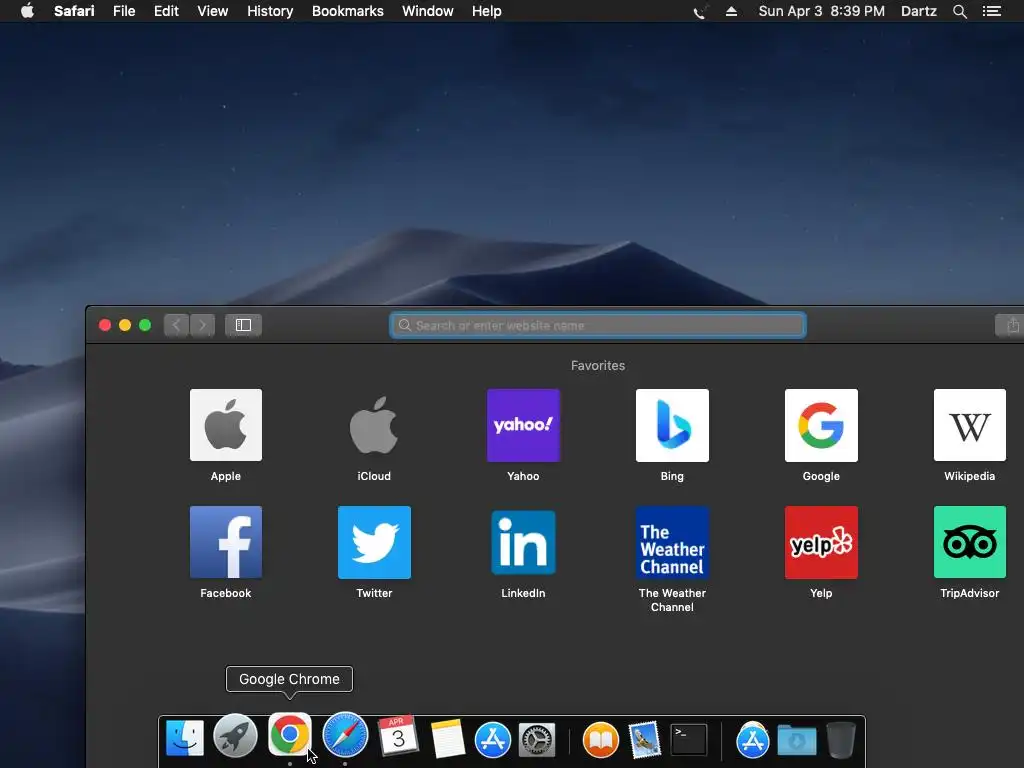Open Terminal from the Dock
The height and width of the screenshot is (768, 1024).
tap(689, 740)
